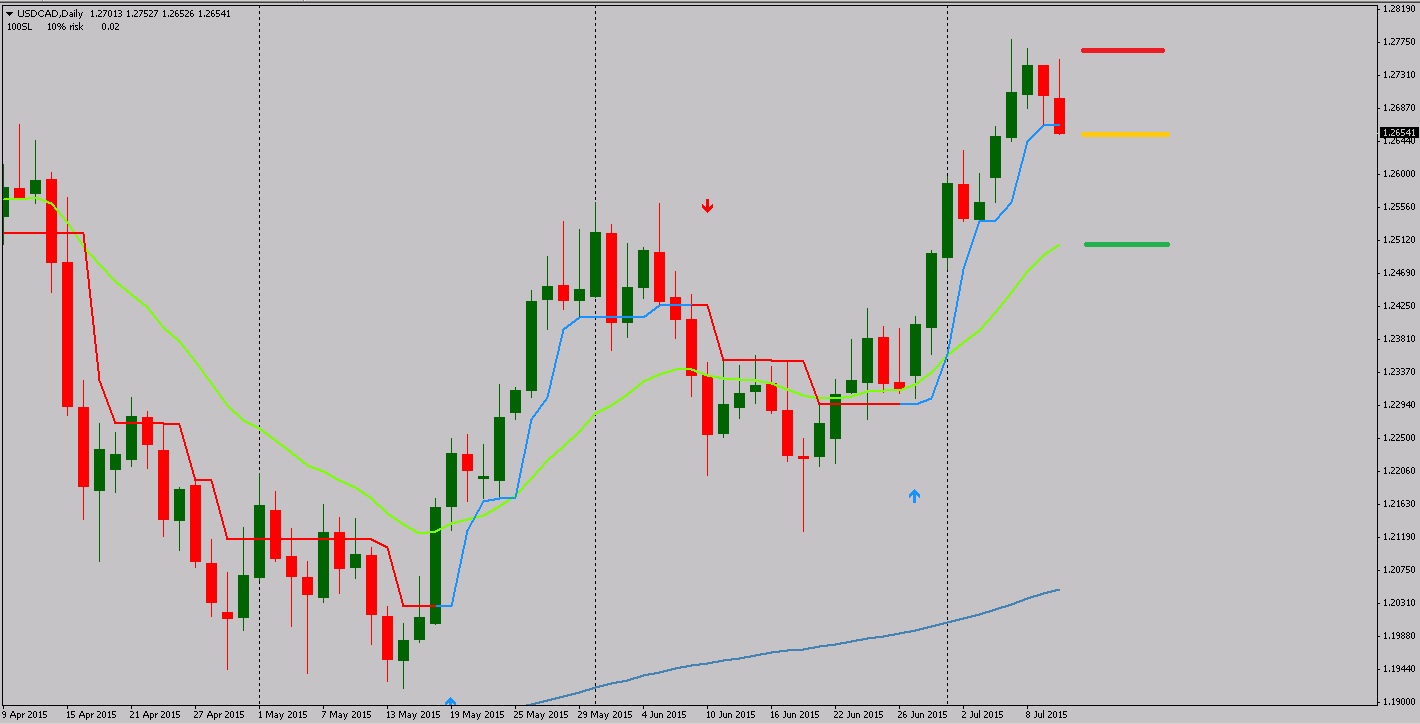Click the 8 Jul 2015 date label
1420x724 pixels.
click(1047, 715)
